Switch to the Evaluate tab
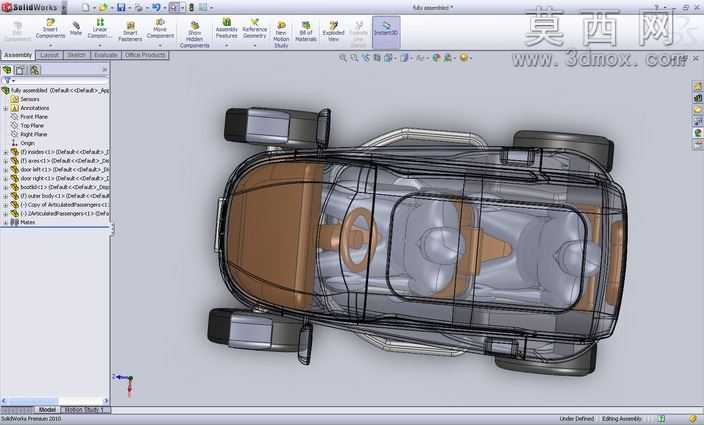The image size is (704, 425). (x=106, y=55)
